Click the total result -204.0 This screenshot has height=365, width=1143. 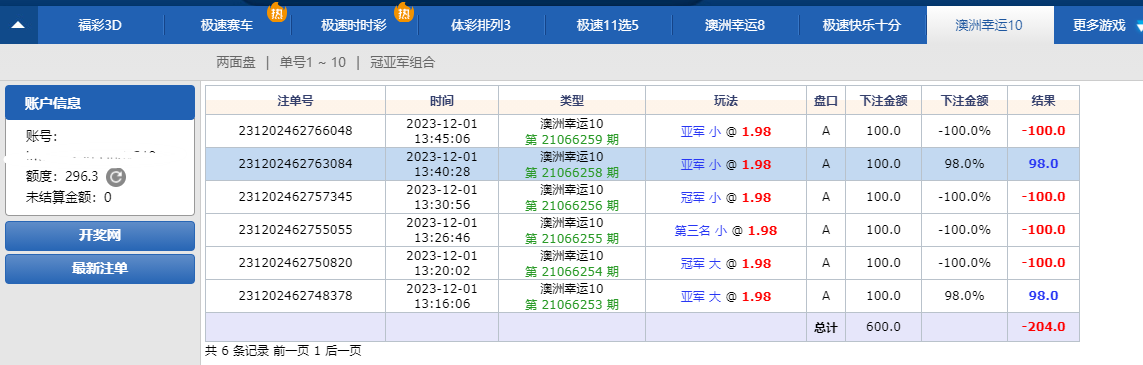[1043, 327]
